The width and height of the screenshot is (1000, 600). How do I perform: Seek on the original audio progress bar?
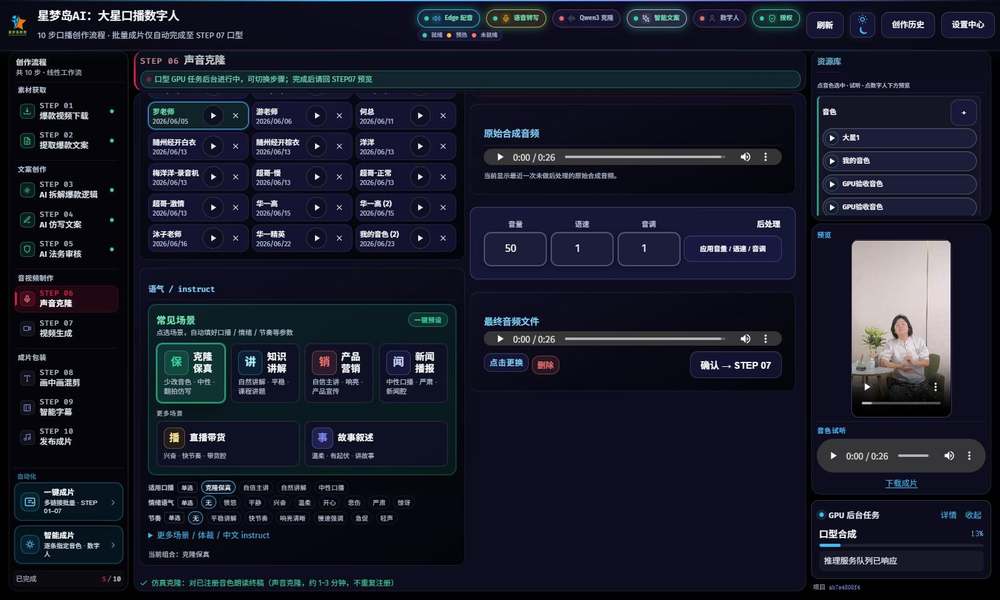(645, 157)
